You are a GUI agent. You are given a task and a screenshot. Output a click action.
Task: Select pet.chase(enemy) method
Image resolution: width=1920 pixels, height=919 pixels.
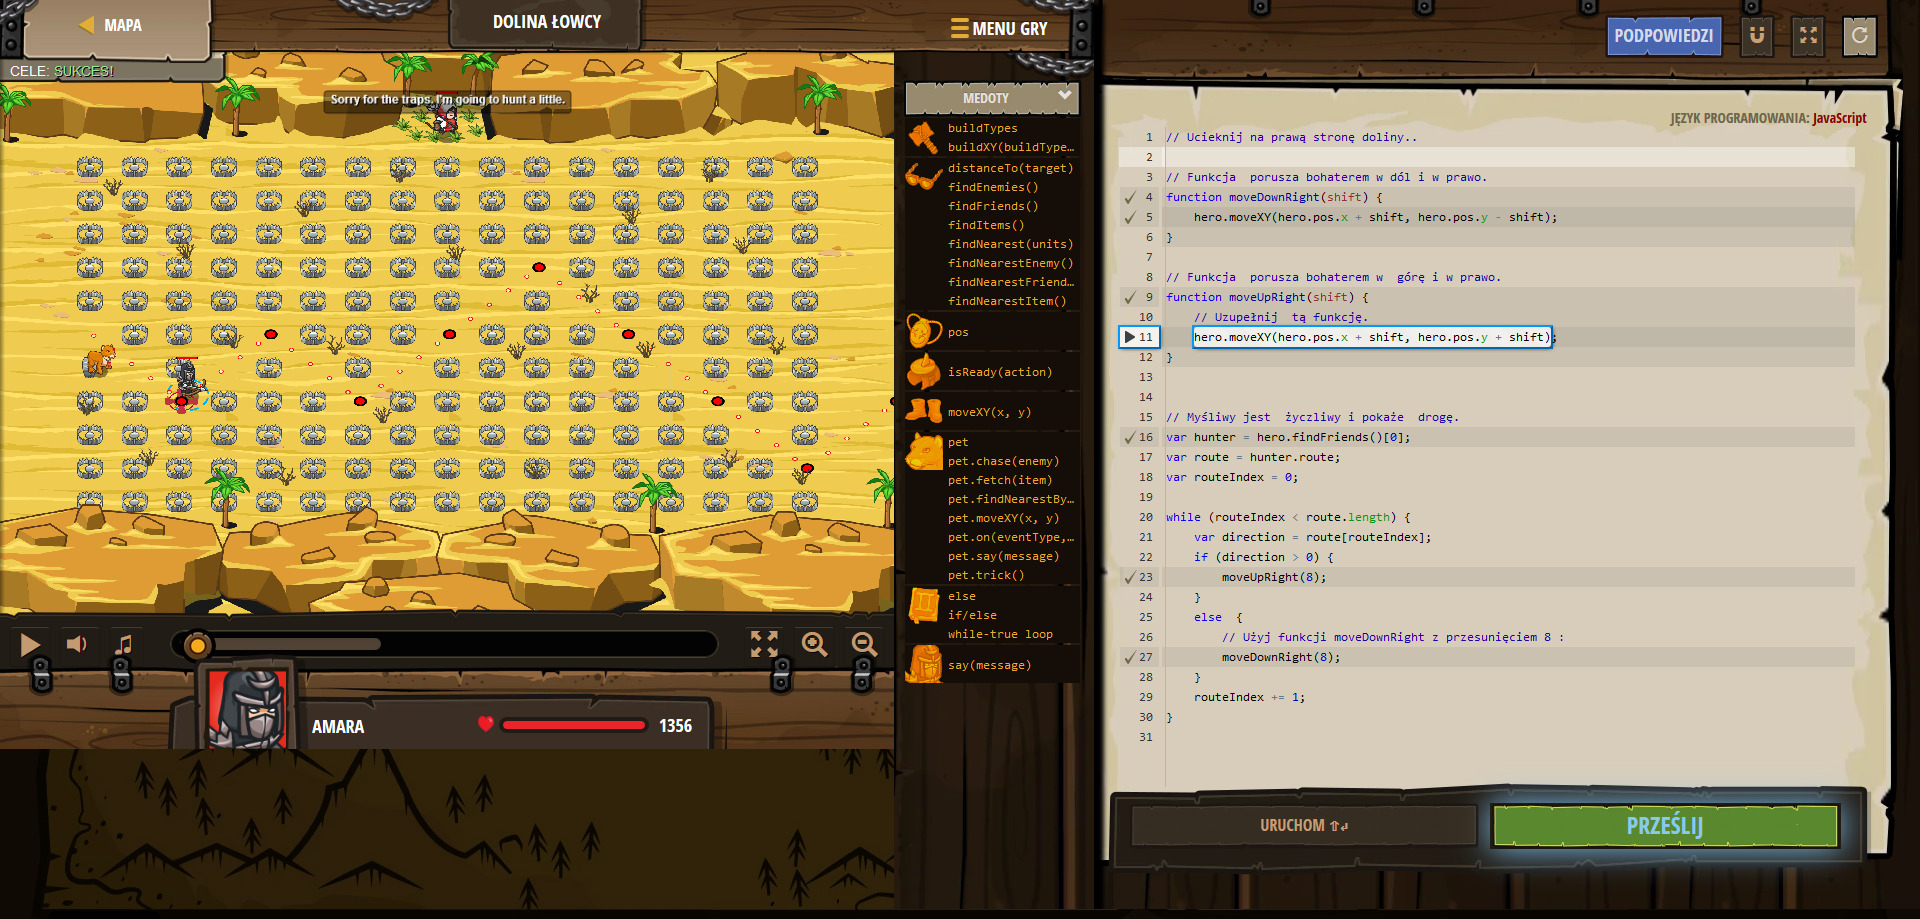[1003, 461]
